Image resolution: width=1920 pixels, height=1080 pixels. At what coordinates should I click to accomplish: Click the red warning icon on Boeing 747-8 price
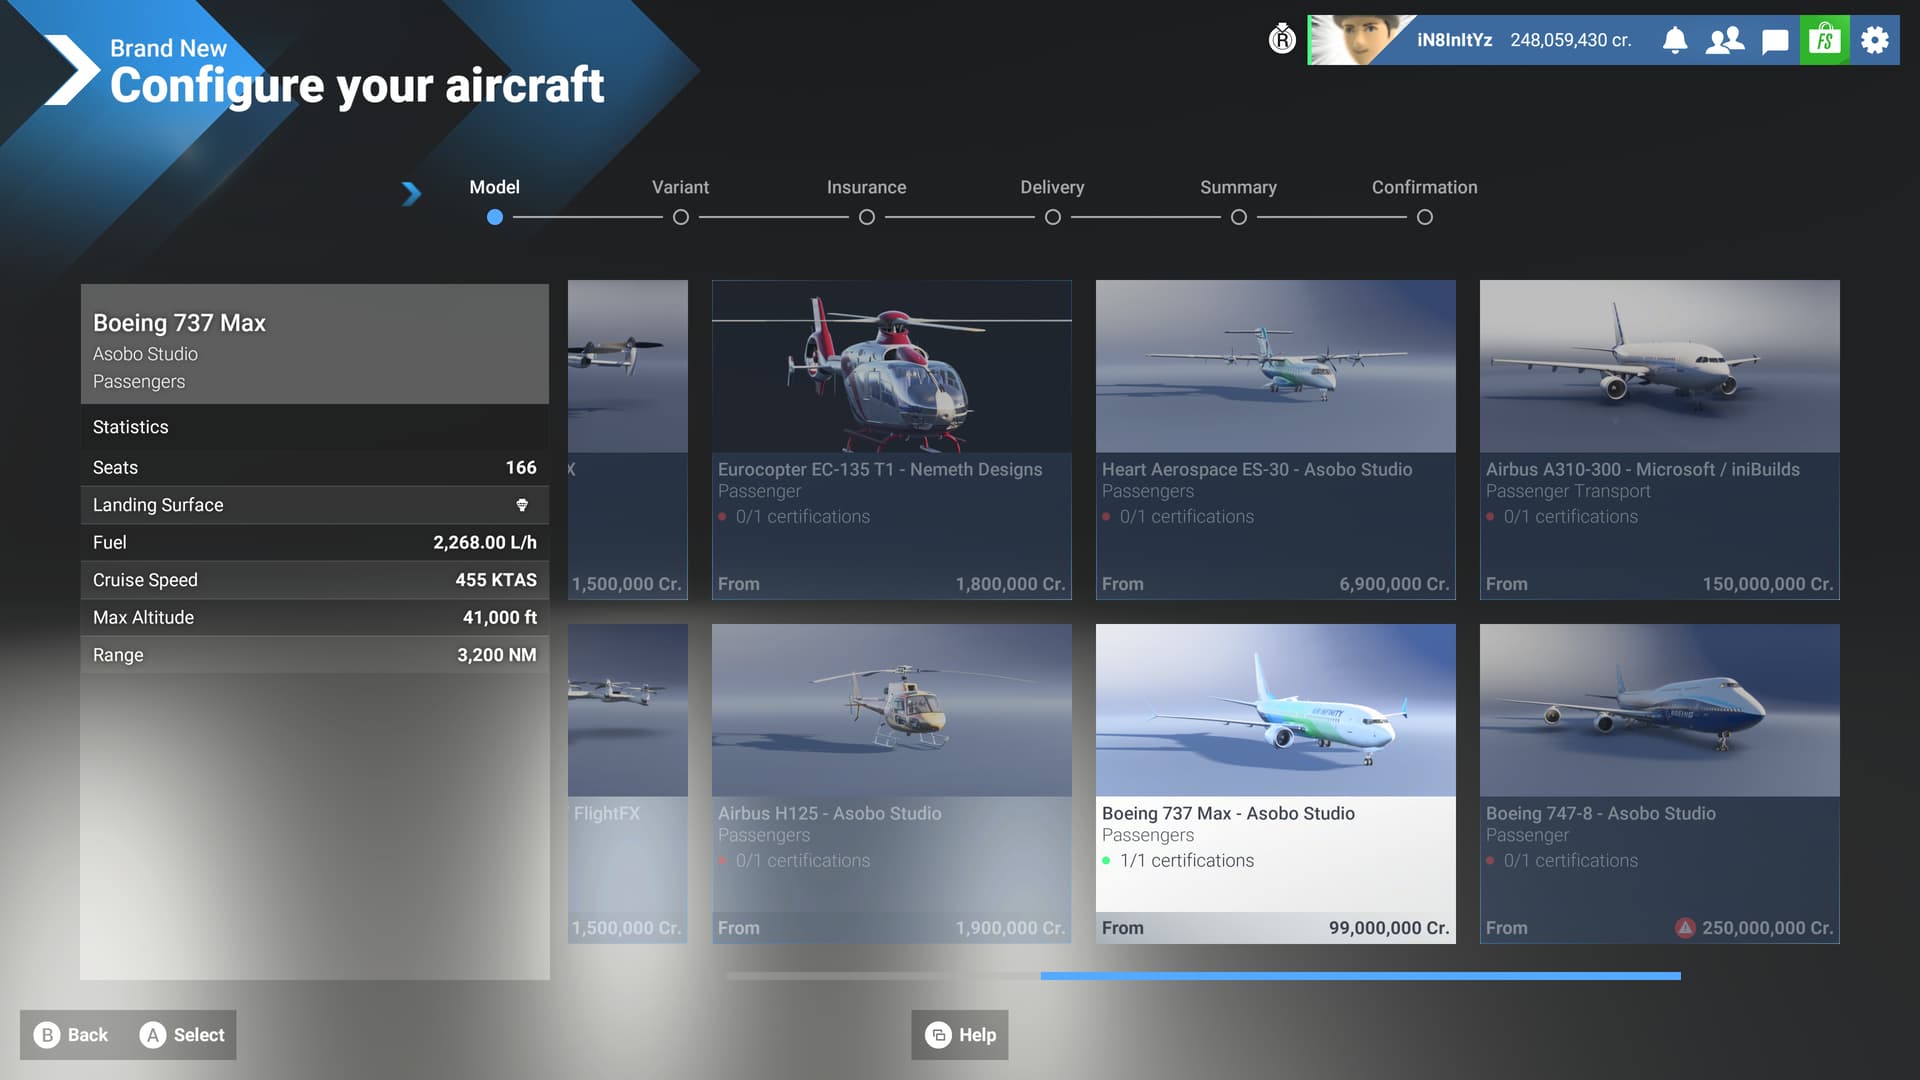(1685, 928)
